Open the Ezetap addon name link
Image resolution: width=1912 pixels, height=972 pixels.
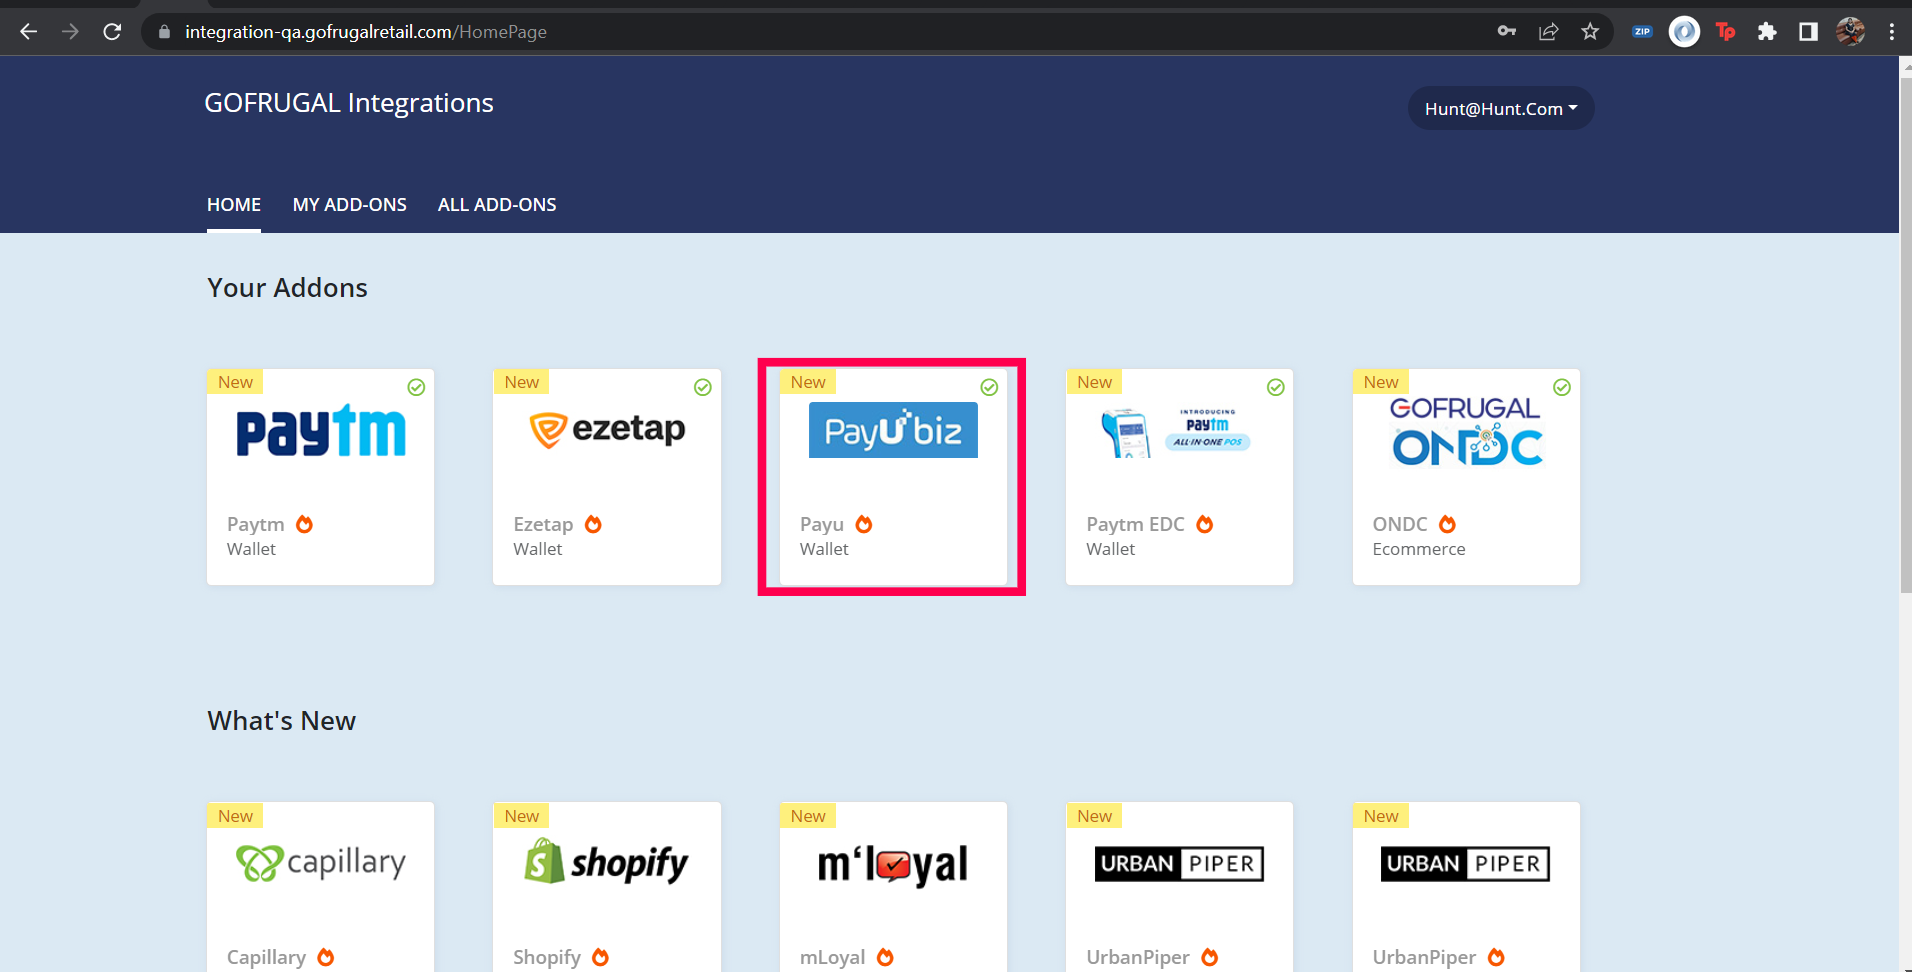pos(543,524)
